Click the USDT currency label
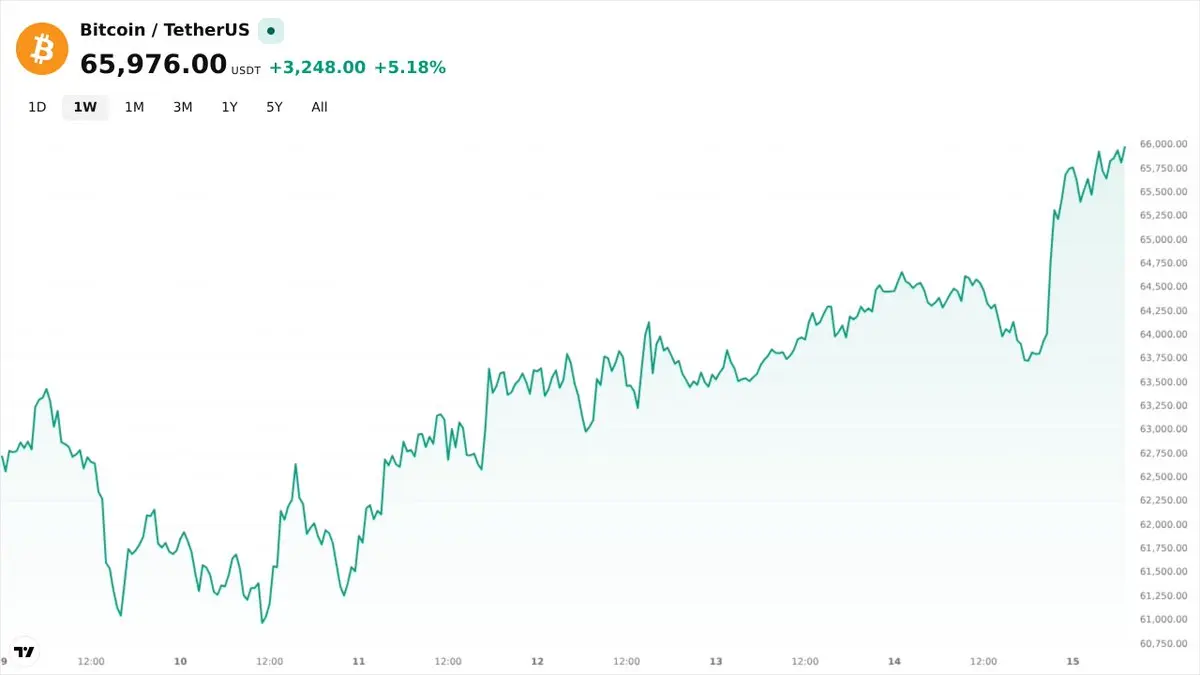1200x675 pixels. 246,71
